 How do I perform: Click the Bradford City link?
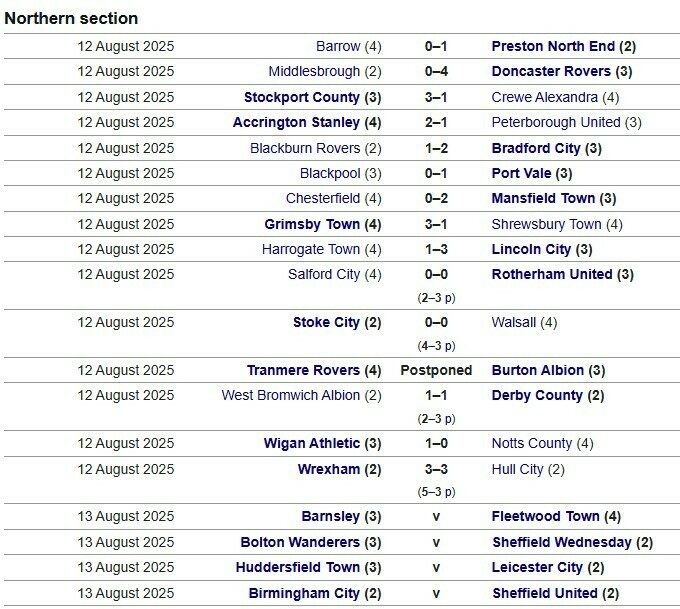click(x=536, y=148)
